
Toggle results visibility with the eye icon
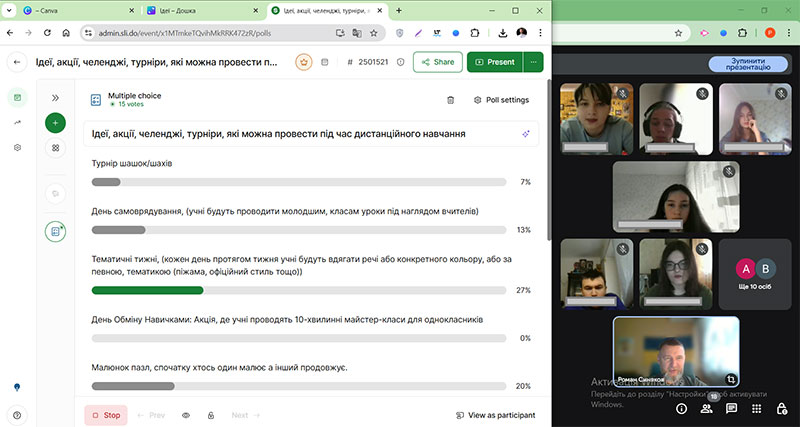coord(186,415)
